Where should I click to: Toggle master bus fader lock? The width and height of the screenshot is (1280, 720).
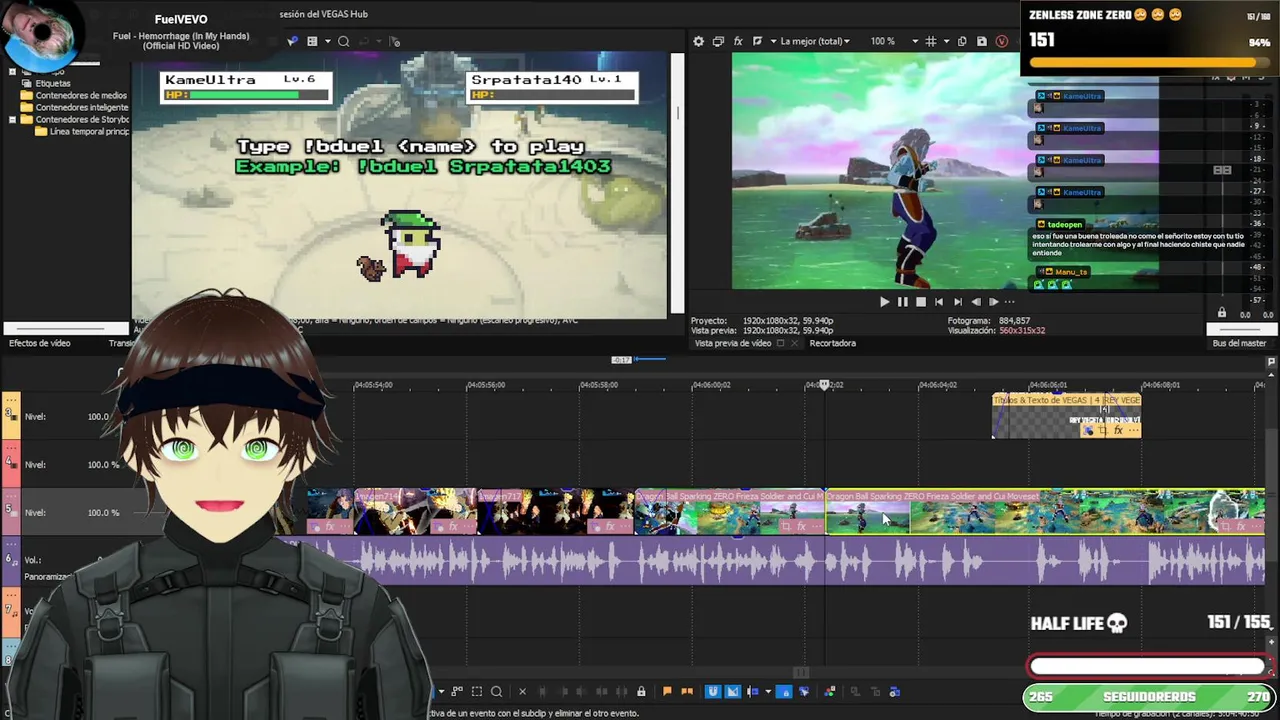[1221, 313]
